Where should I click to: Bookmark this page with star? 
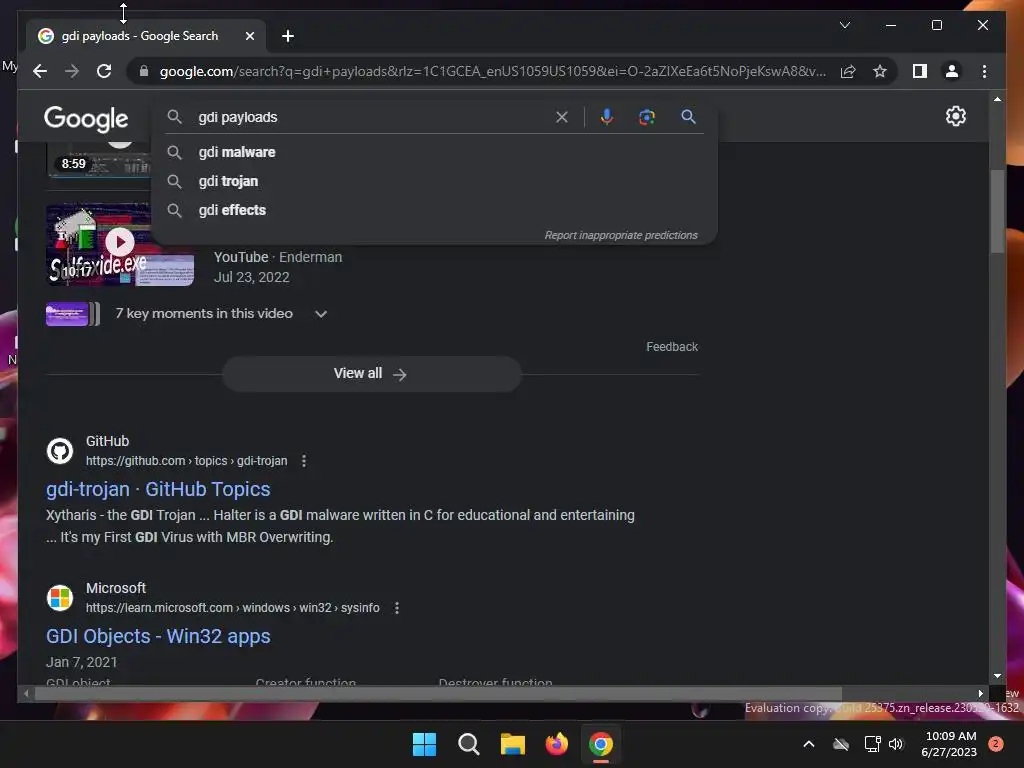[x=880, y=71]
